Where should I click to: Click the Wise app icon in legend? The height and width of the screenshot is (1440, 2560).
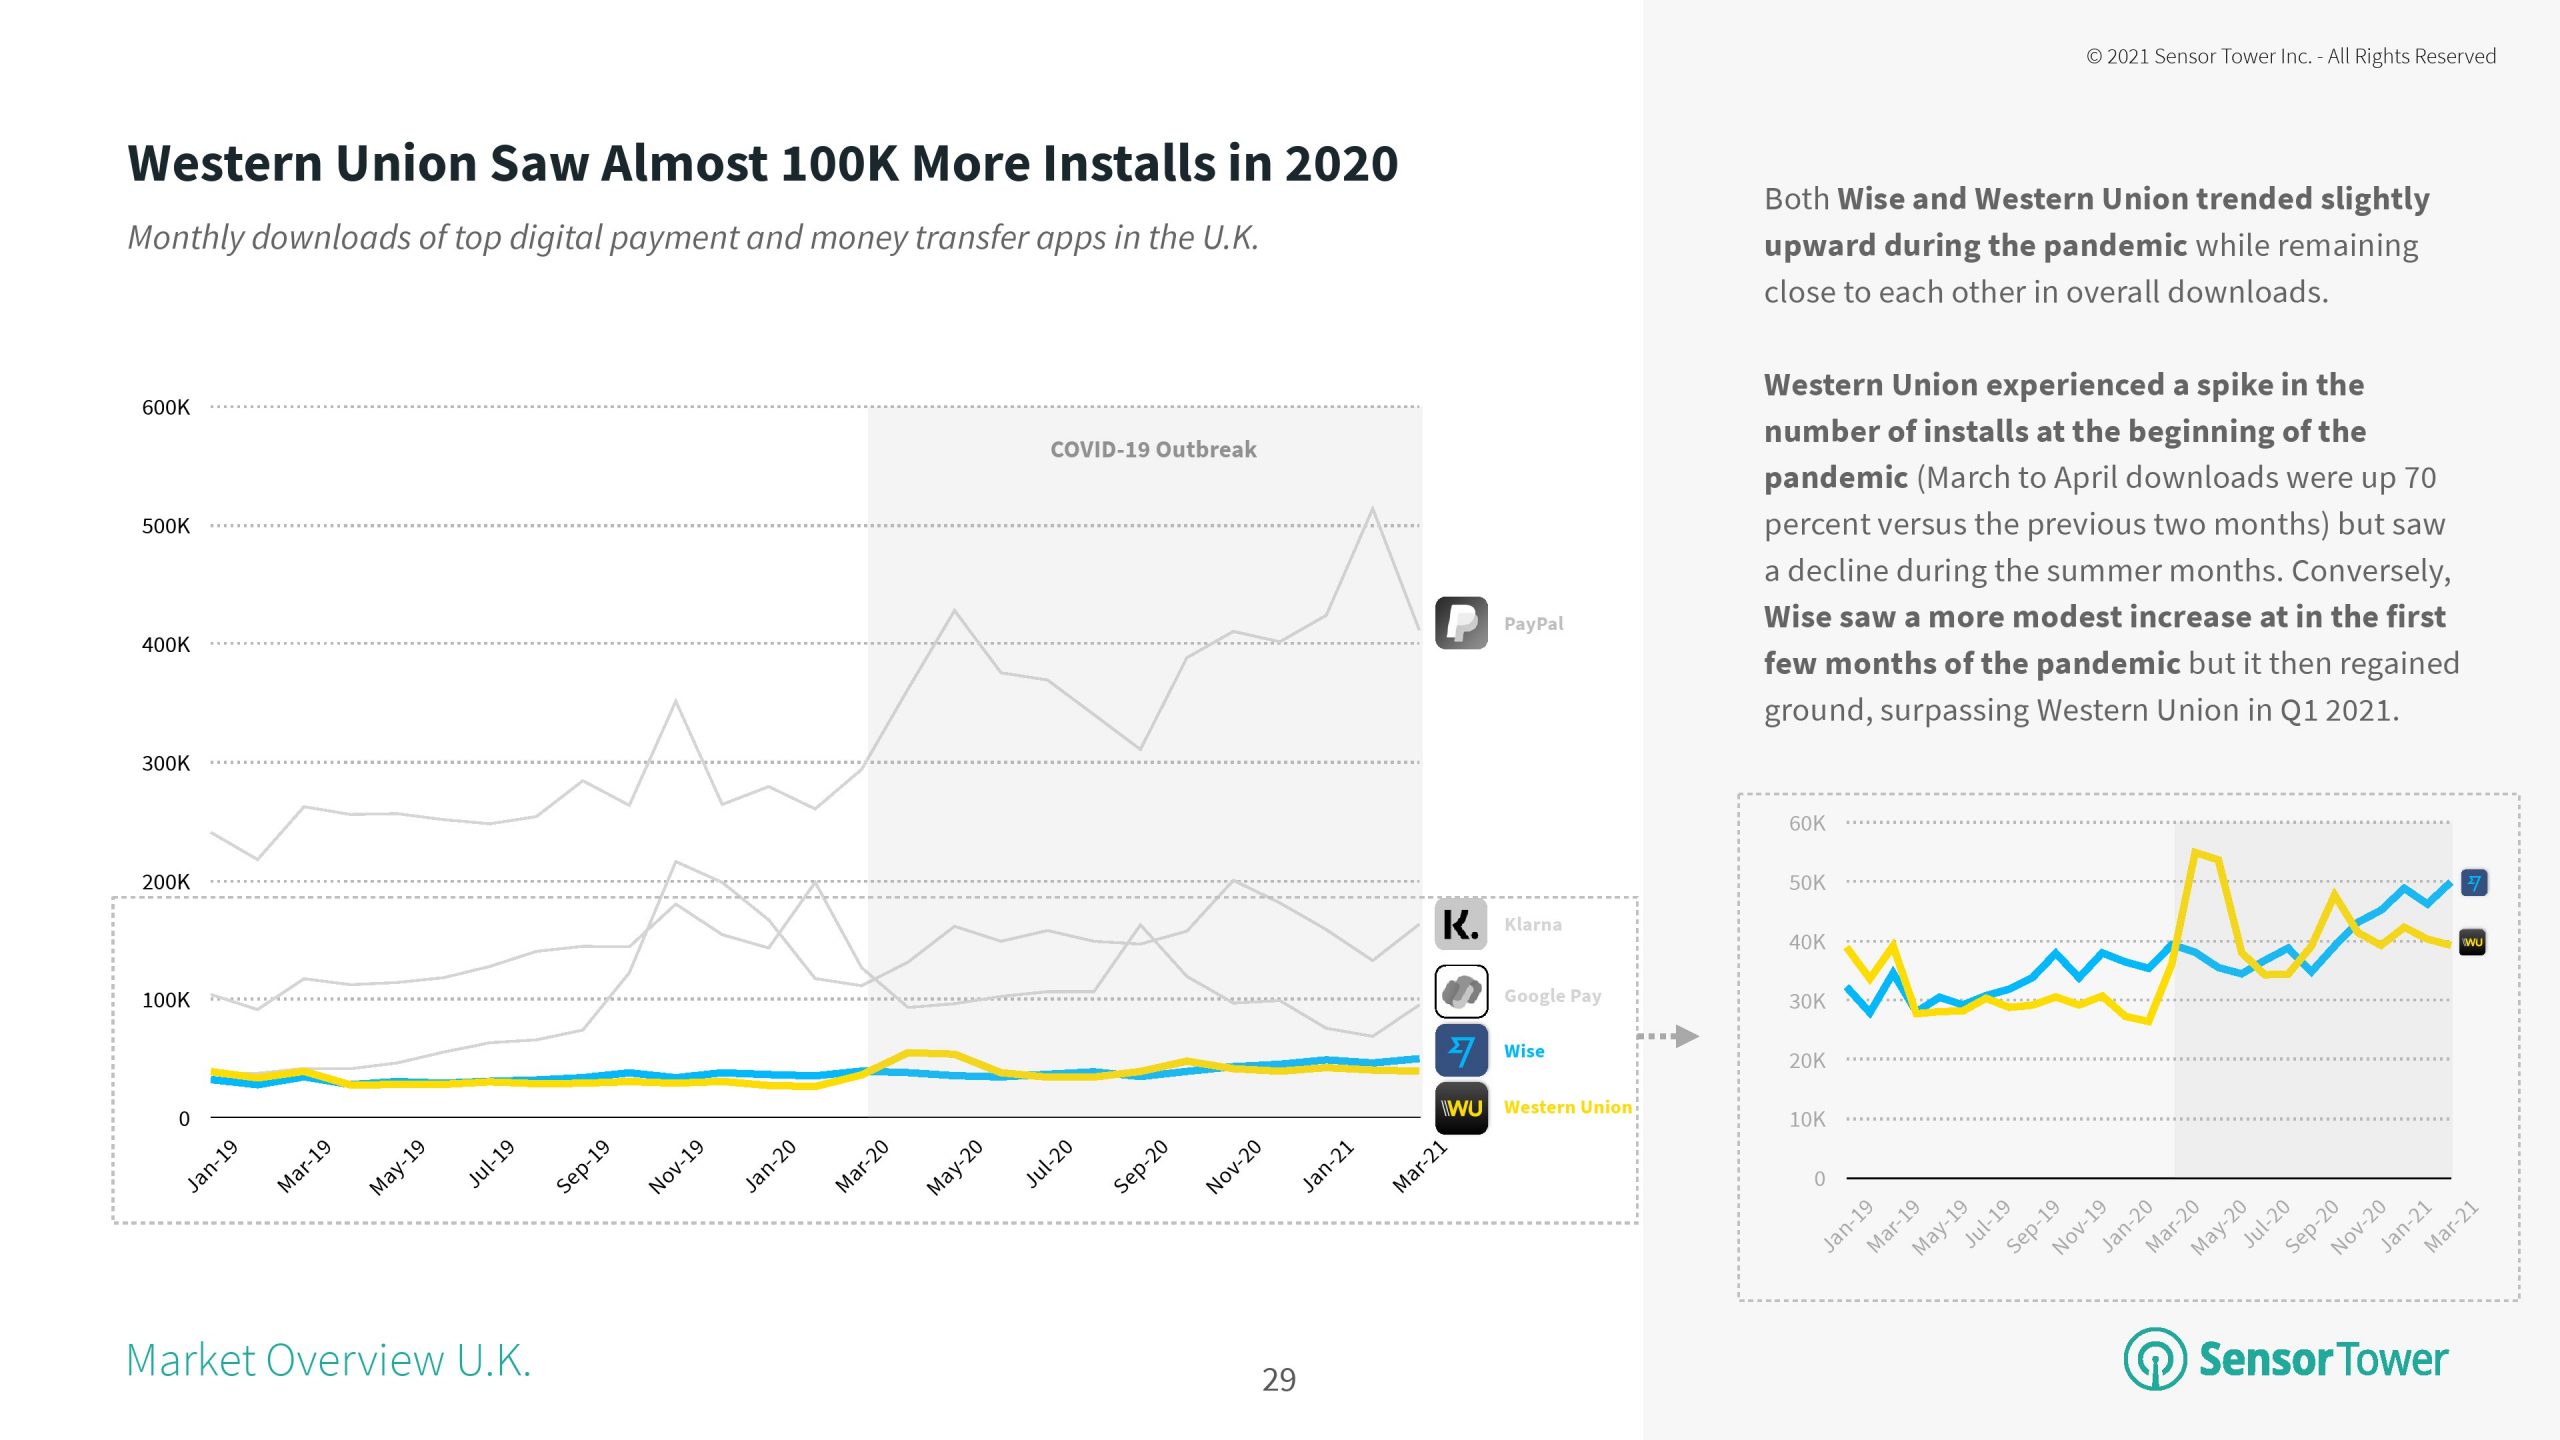[x=1461, y=1051]
